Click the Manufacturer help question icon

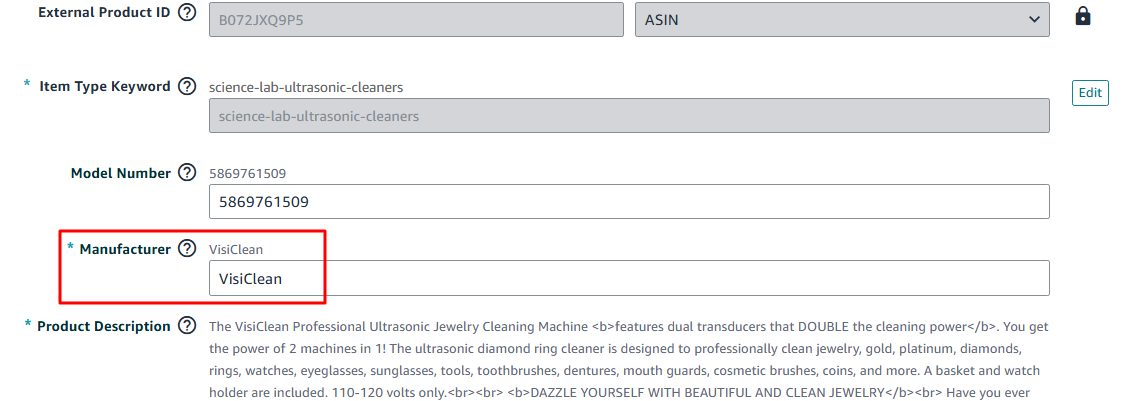pos(186,249)
